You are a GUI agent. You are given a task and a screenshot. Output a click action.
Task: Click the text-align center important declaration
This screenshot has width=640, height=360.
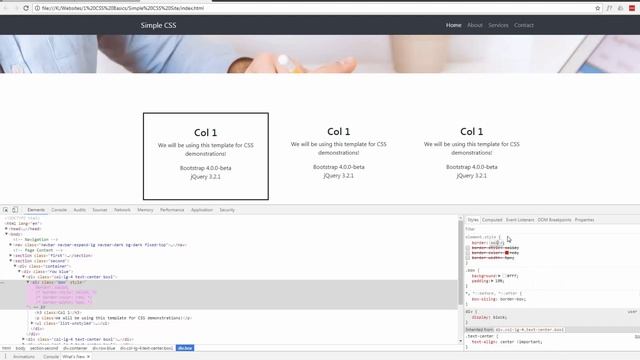[x=507, y=342]
